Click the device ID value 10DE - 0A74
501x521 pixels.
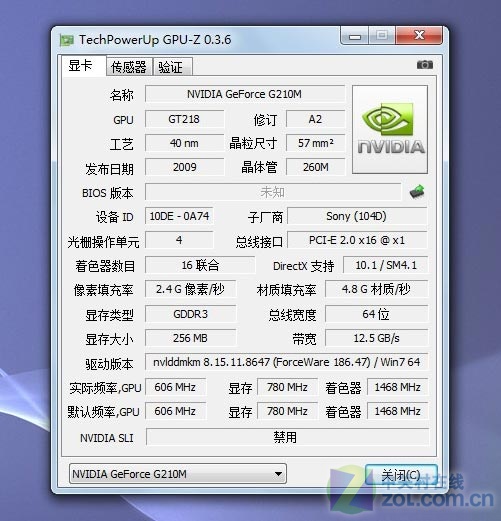tap(179, 216)
